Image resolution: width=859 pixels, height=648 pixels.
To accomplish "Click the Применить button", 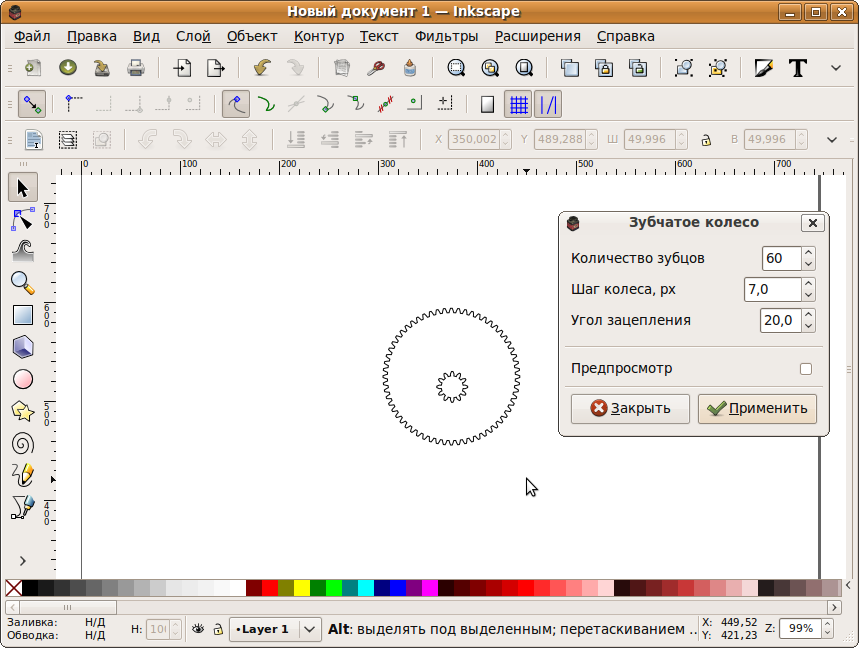I will tap(757, 409).
